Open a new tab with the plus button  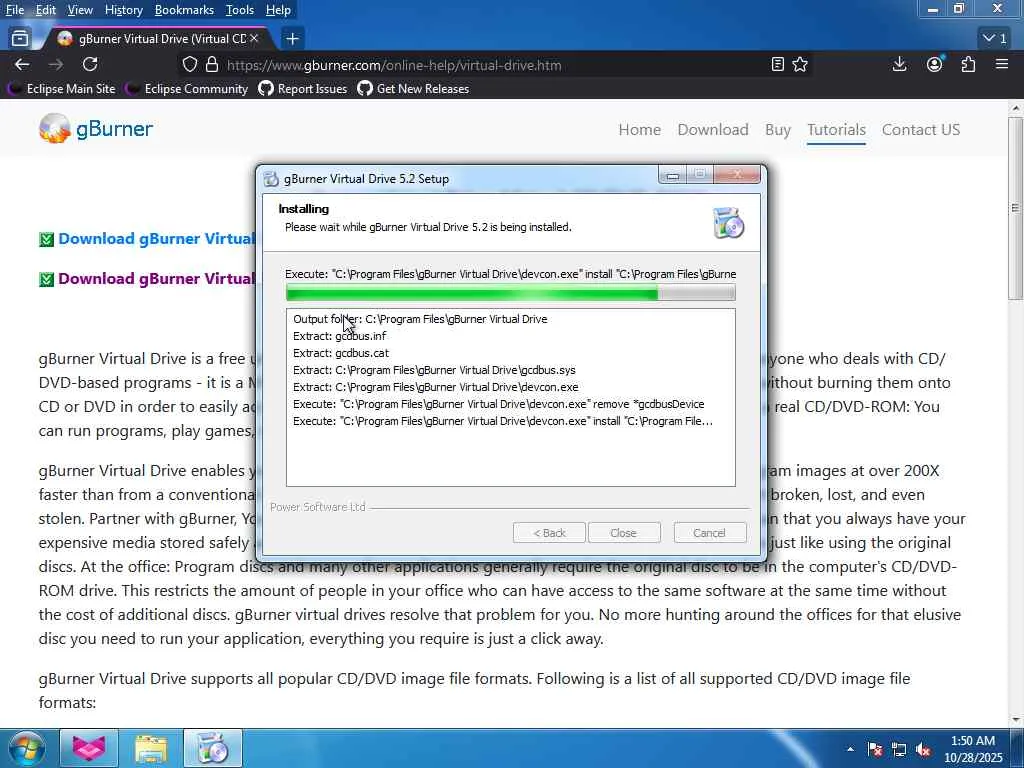[x=293, y=39]
